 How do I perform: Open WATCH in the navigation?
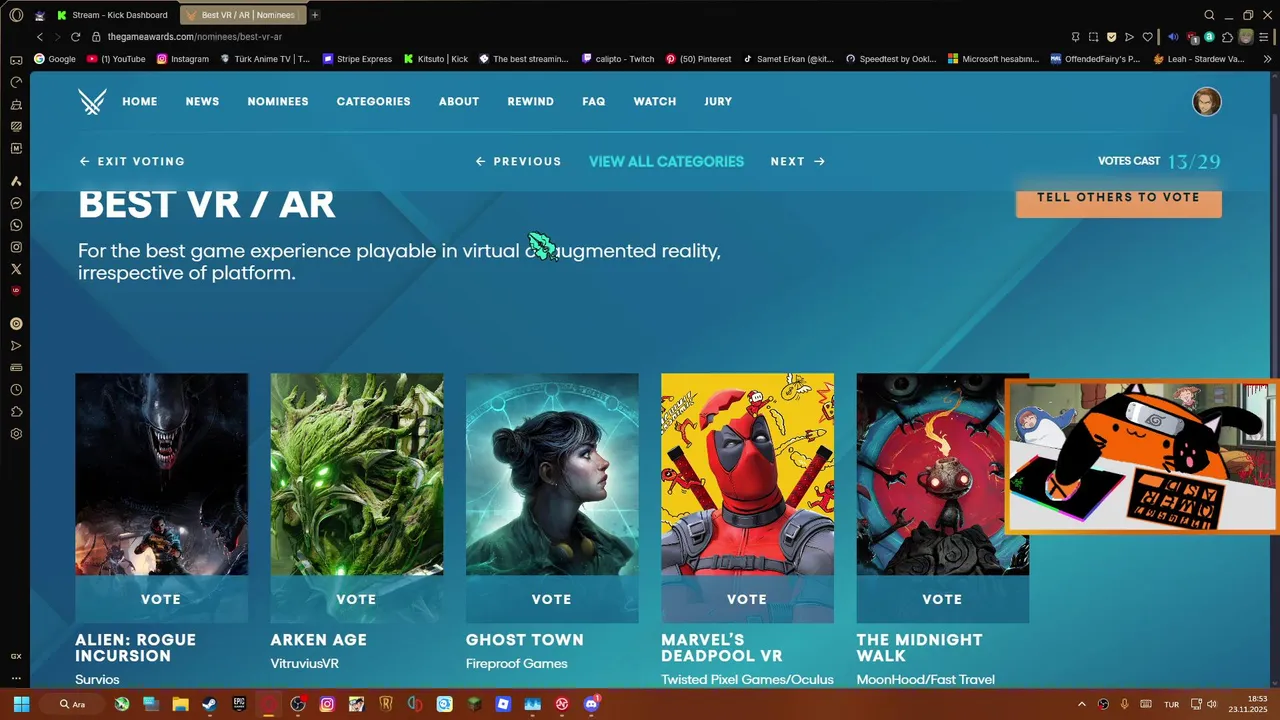pos(655,102)
